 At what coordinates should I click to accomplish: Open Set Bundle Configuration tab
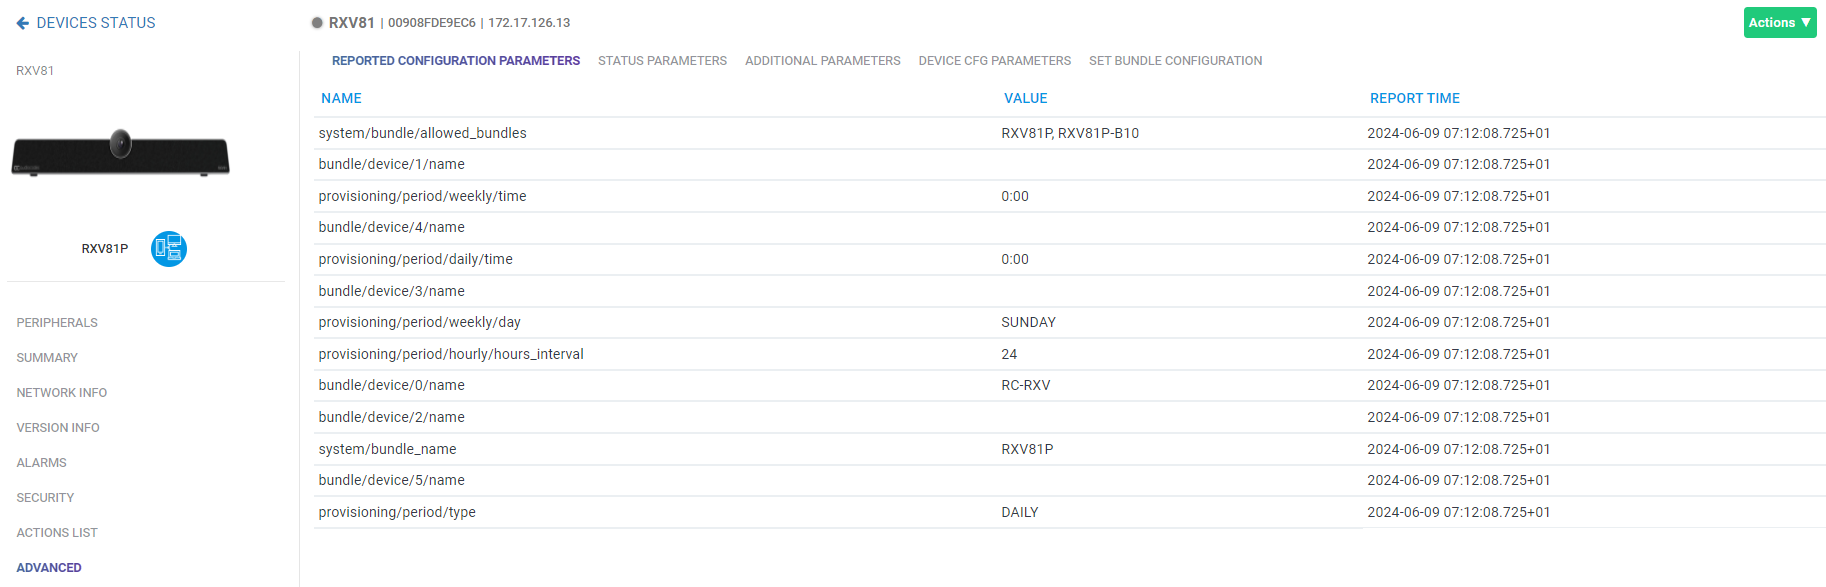tap(1176, 61)
